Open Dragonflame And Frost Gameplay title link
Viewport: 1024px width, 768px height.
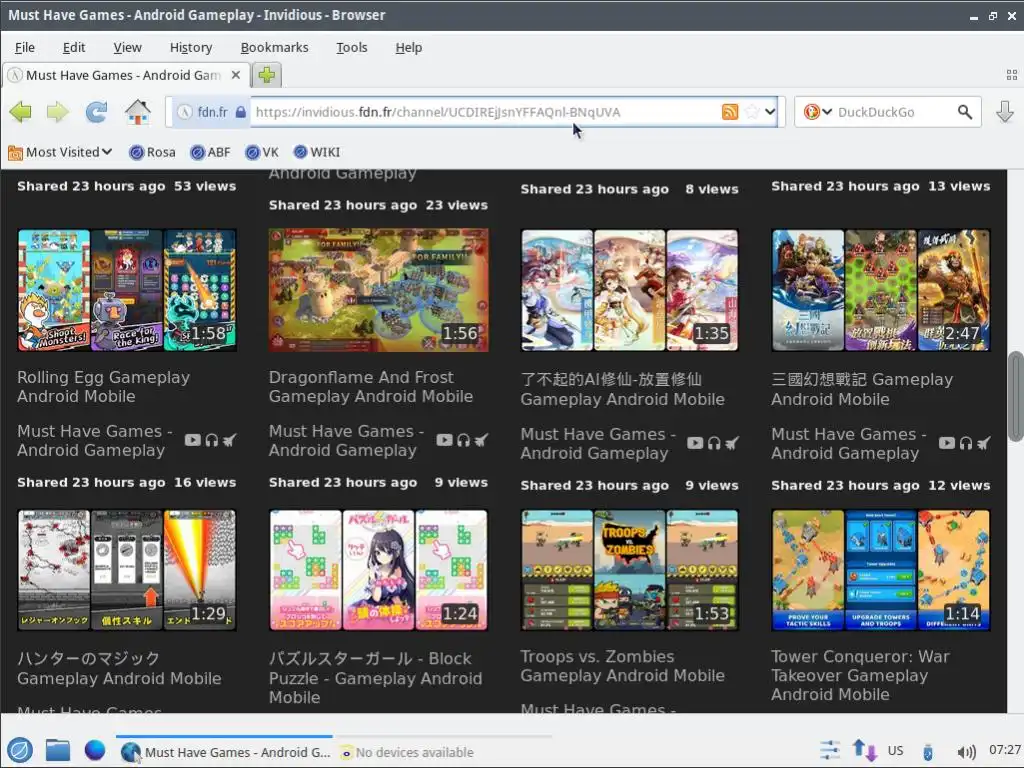(x=370, y=387)
